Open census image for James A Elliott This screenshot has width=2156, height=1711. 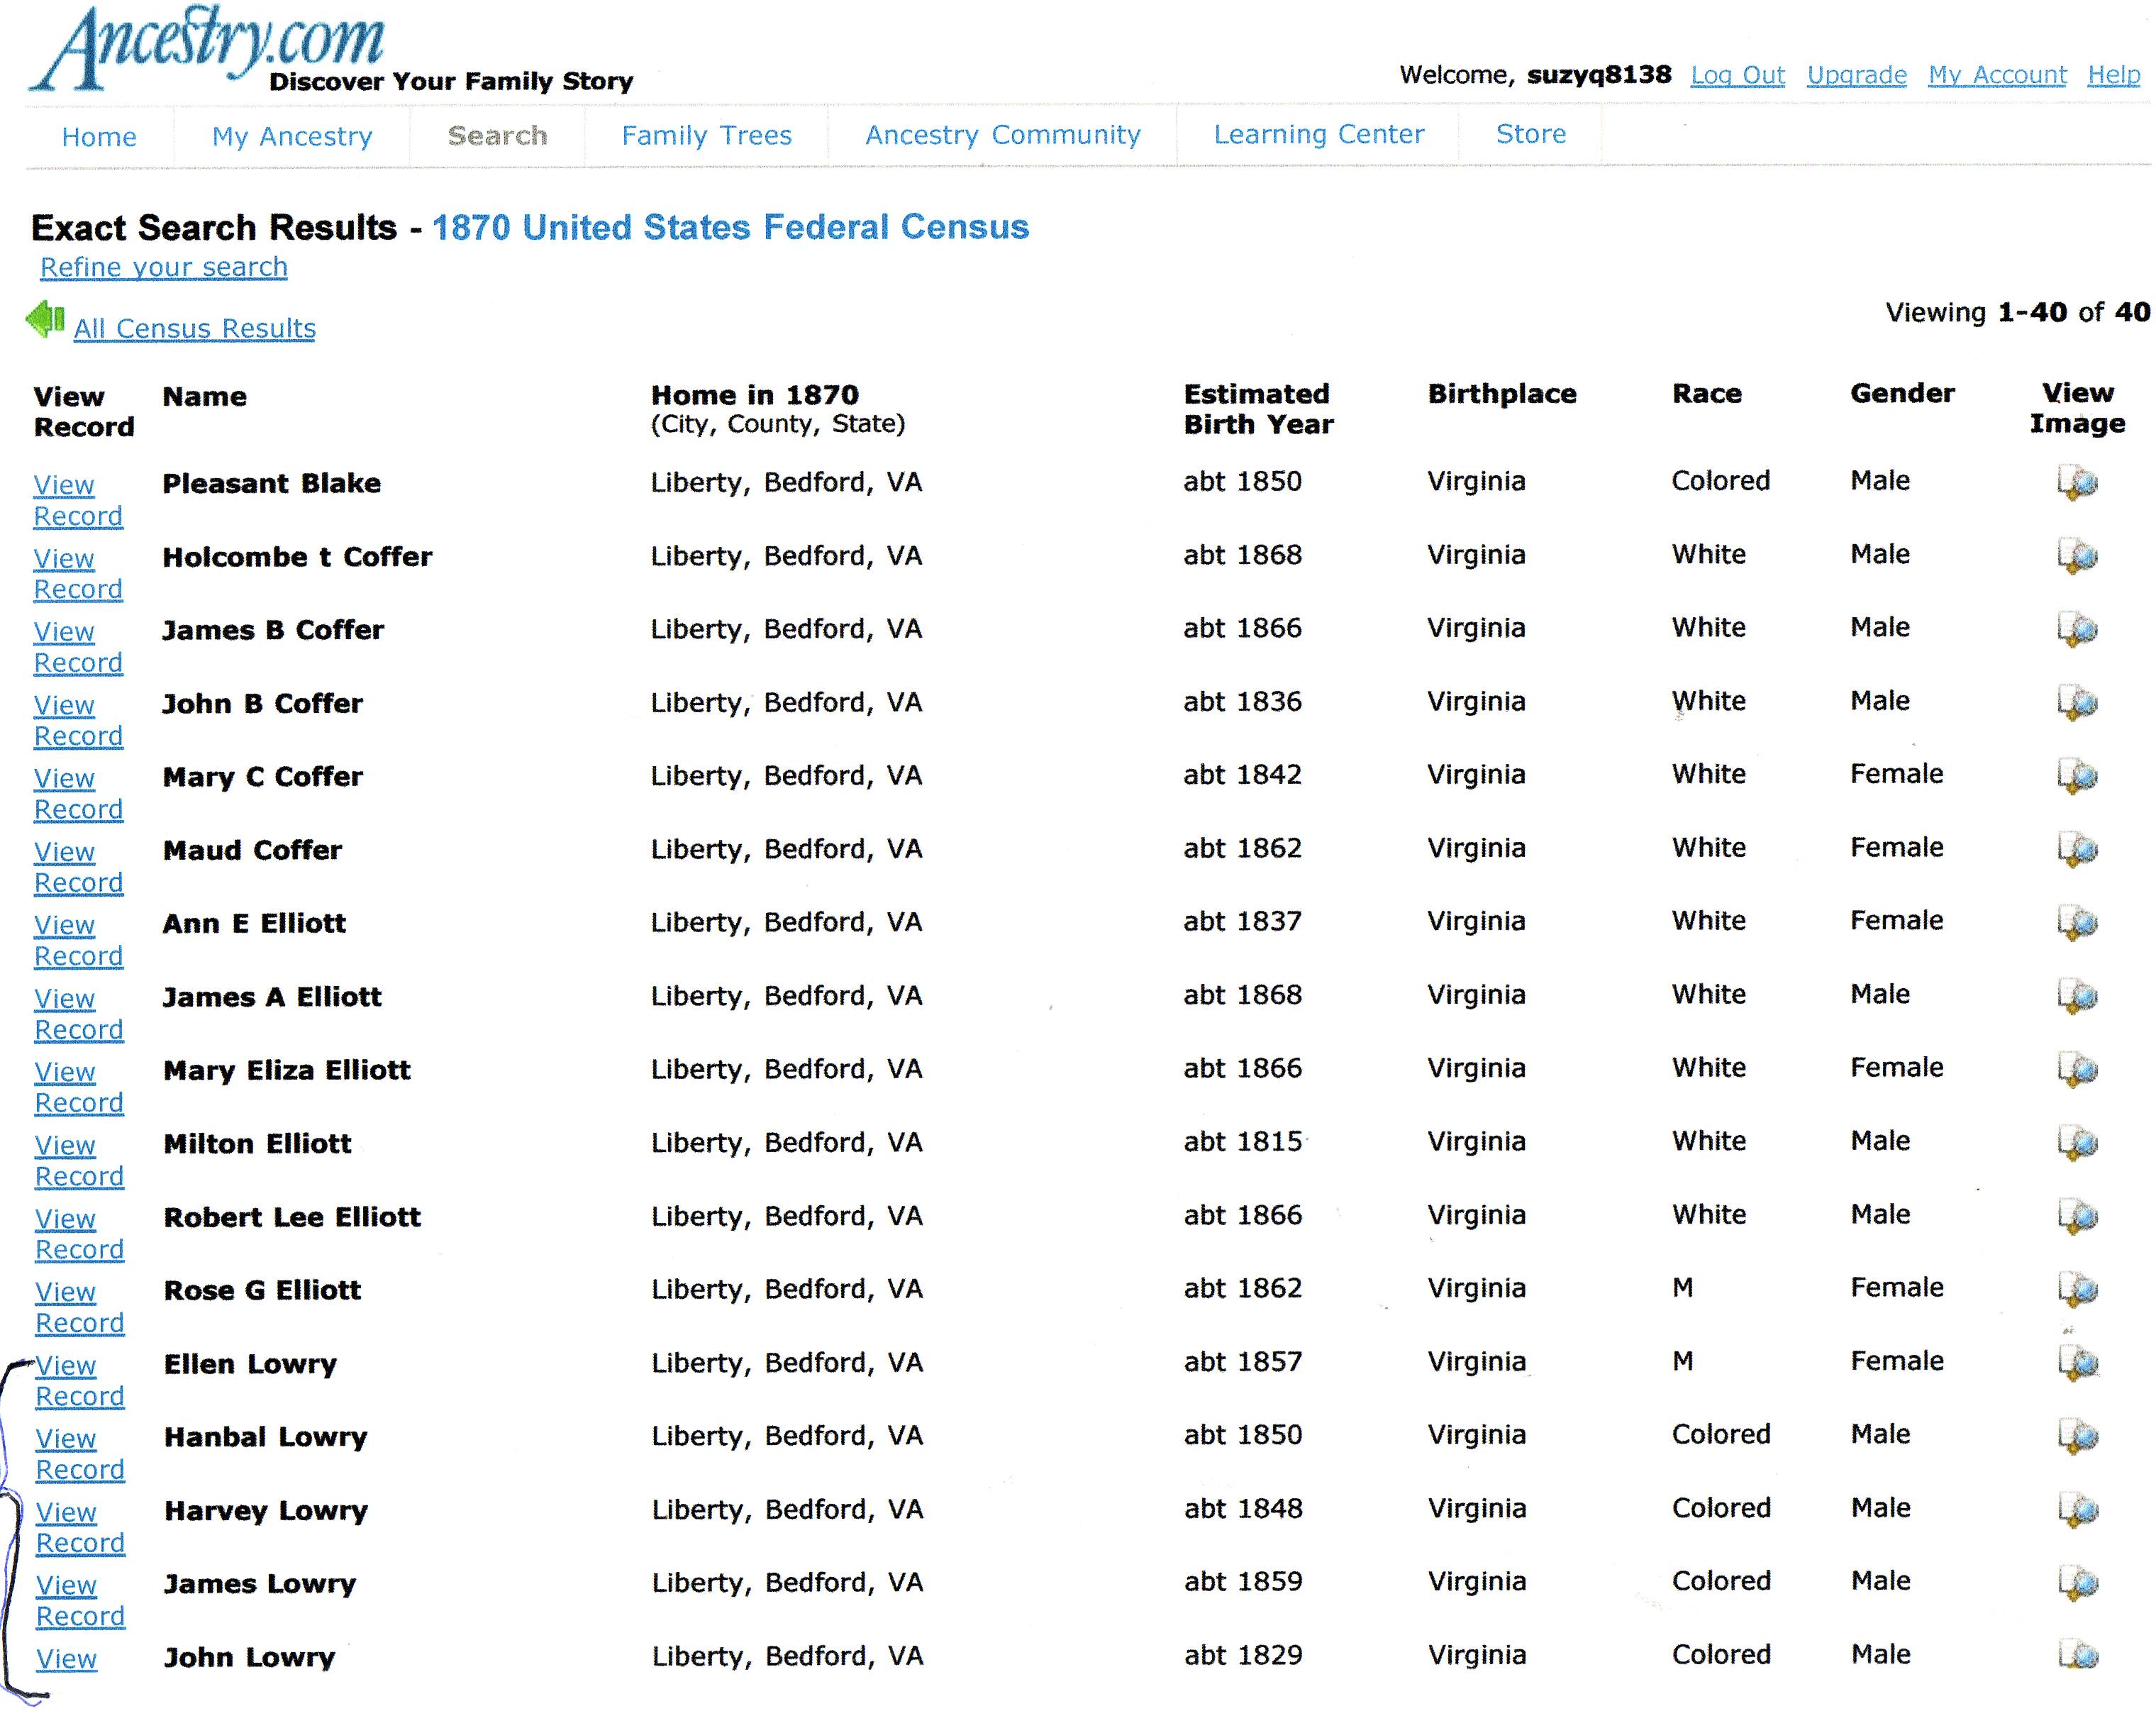(x=2077, y=996)
